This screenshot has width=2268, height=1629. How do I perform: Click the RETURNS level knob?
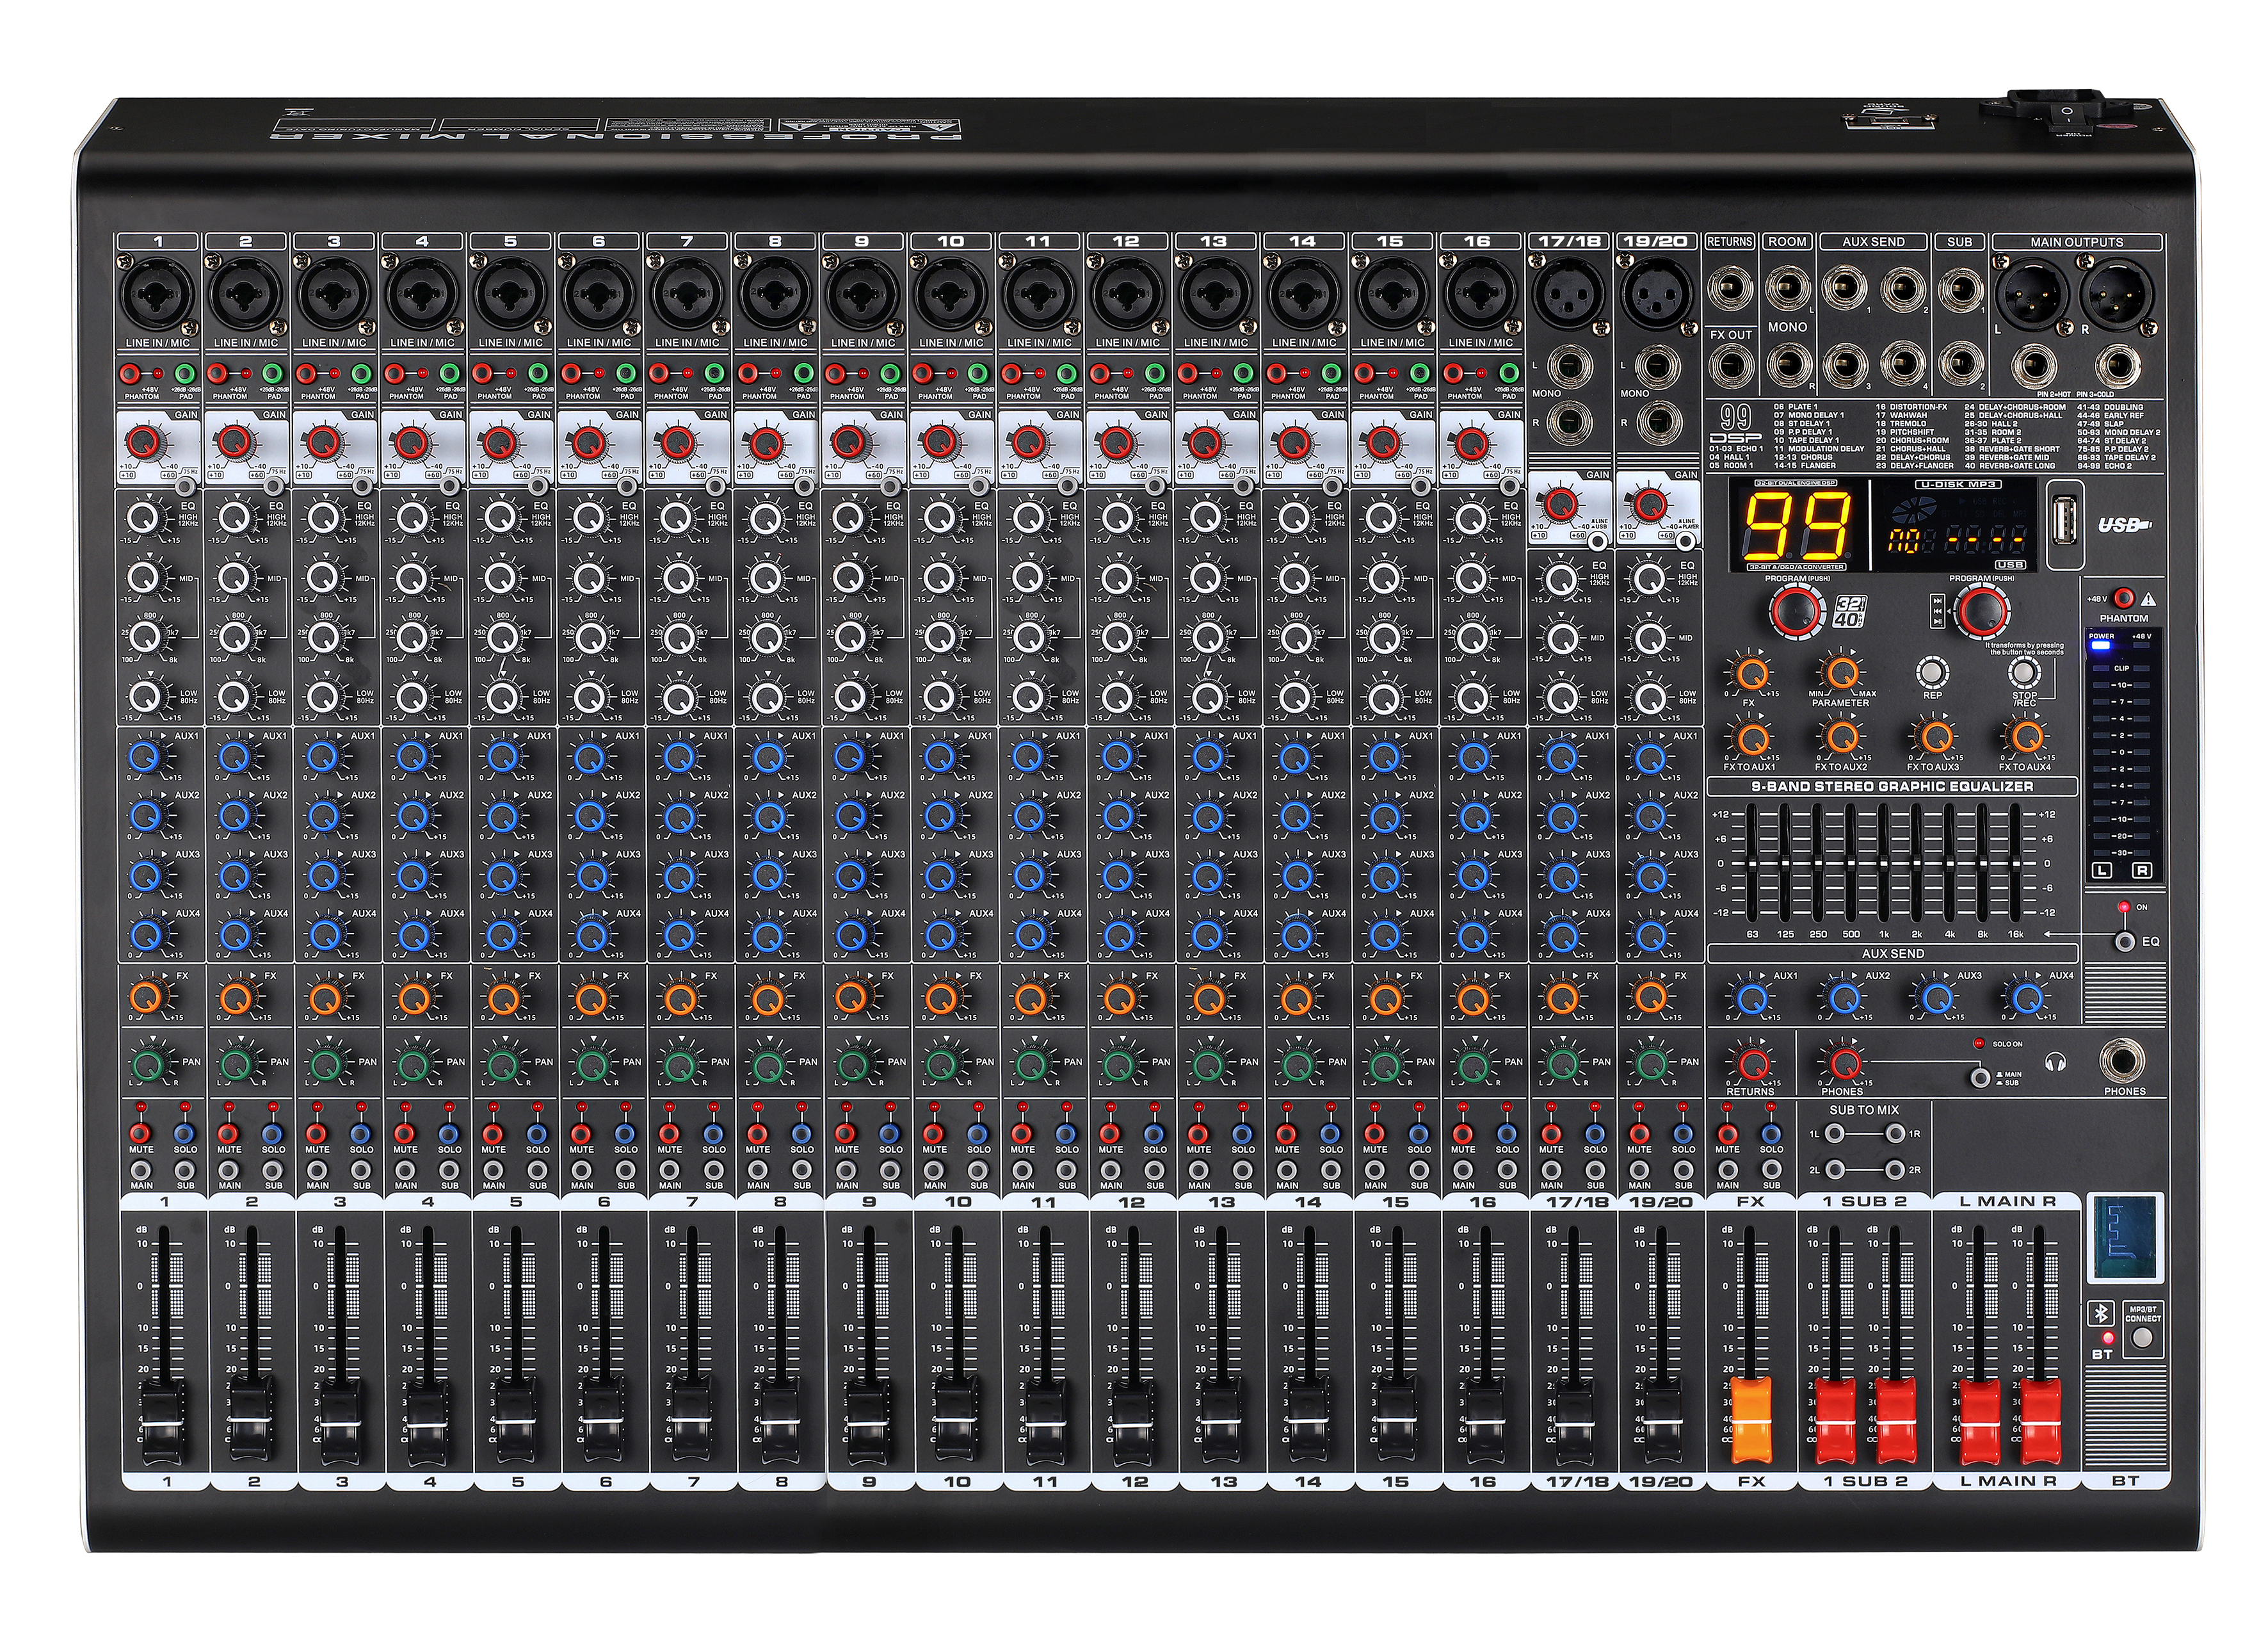tap(1751, 1064)
